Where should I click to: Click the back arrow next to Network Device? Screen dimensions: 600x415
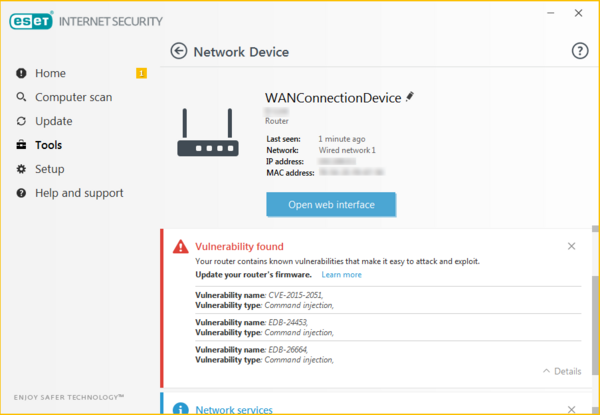click(x=179, y=51)
